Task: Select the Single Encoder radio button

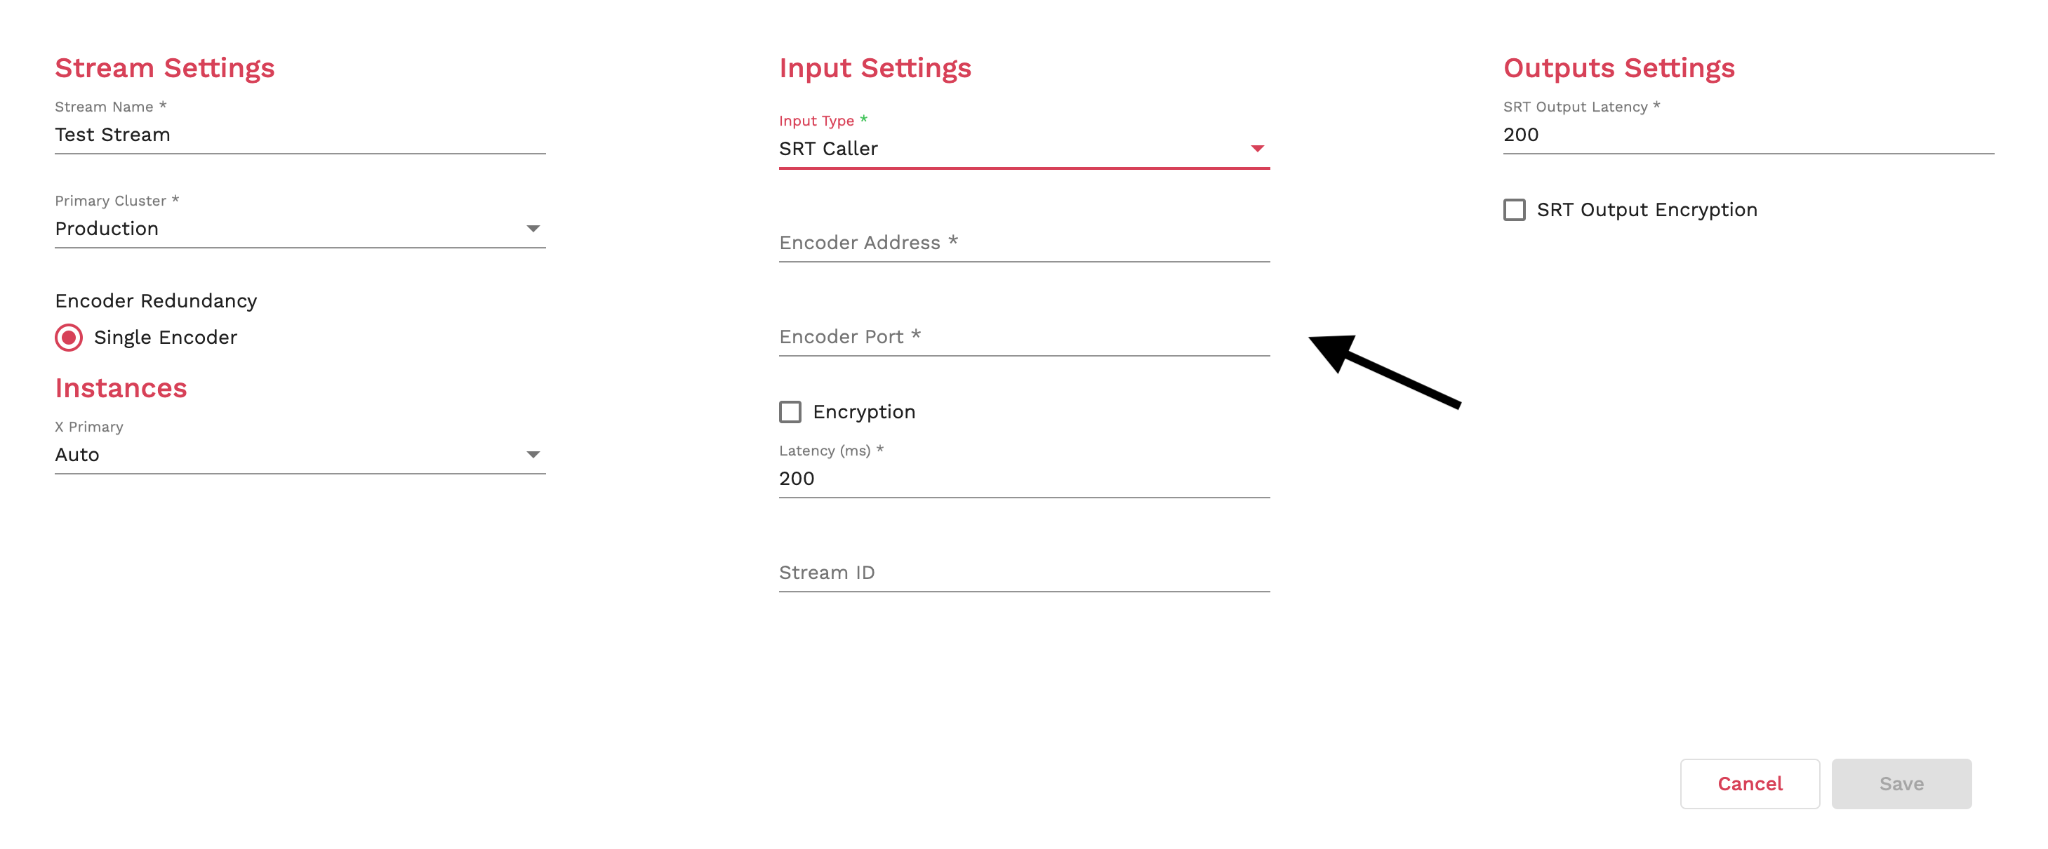Action: pos(69,338)
